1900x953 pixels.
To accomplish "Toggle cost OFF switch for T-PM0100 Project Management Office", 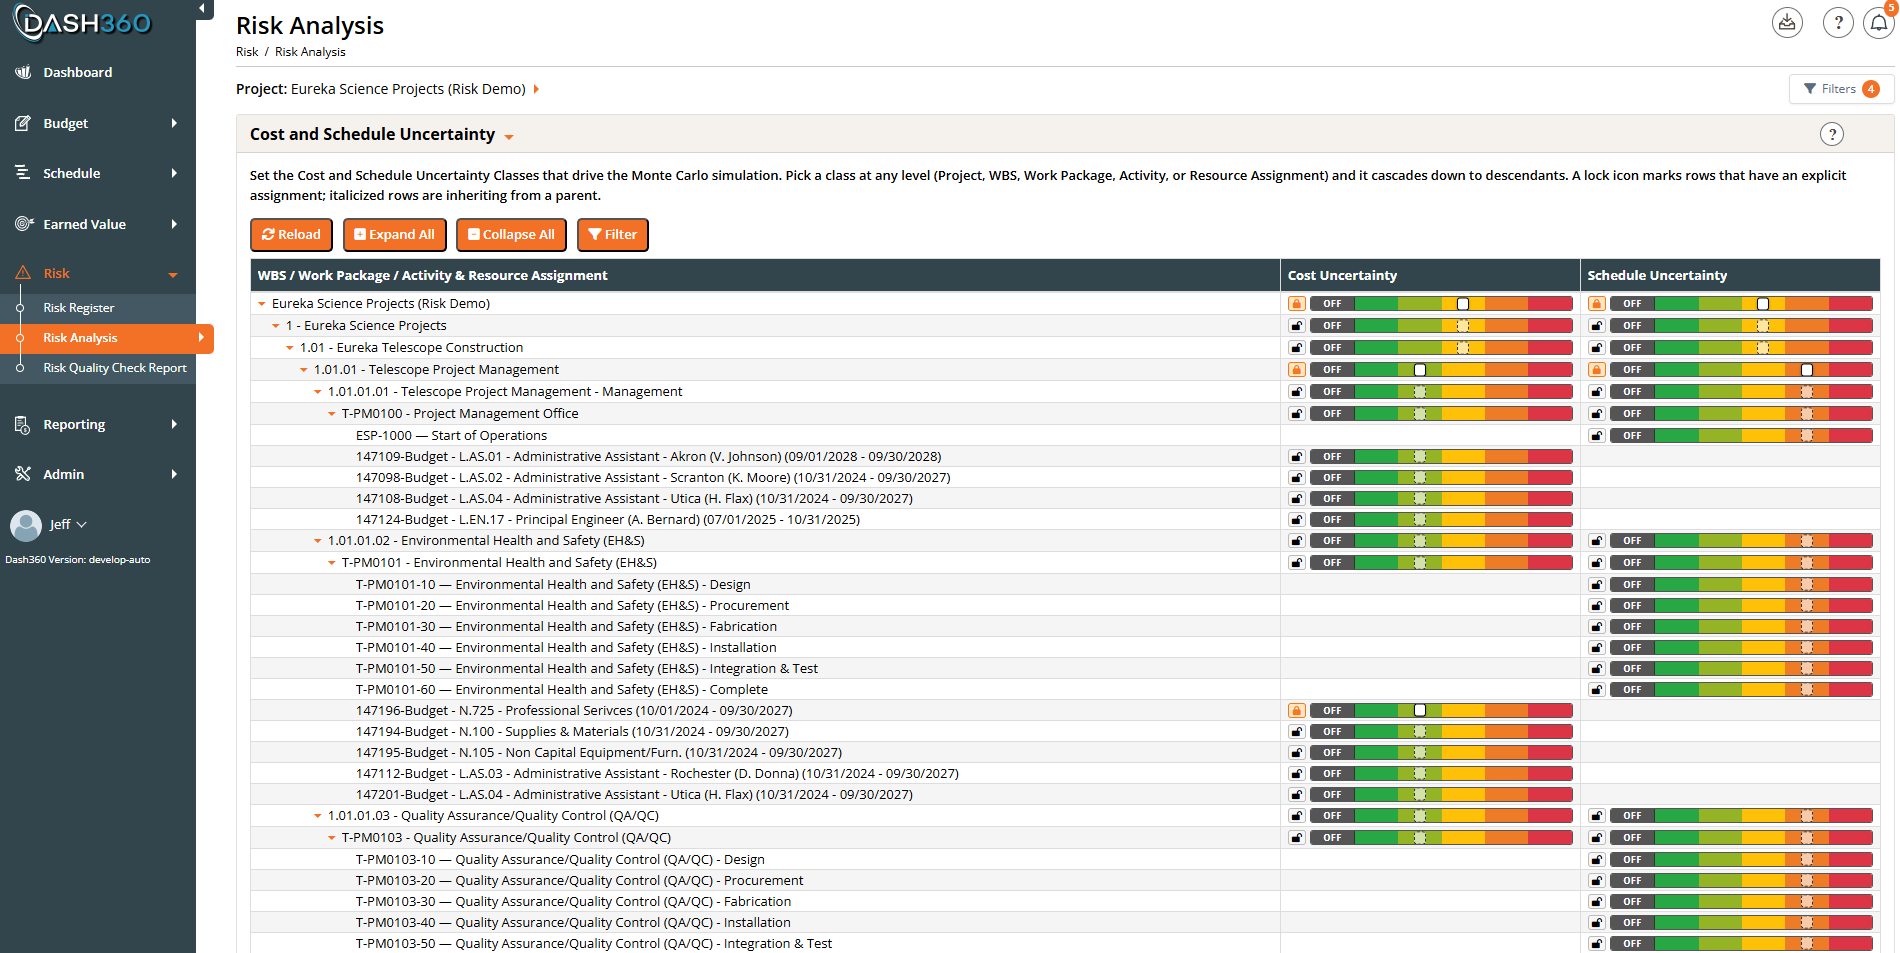I will 1332,413.
